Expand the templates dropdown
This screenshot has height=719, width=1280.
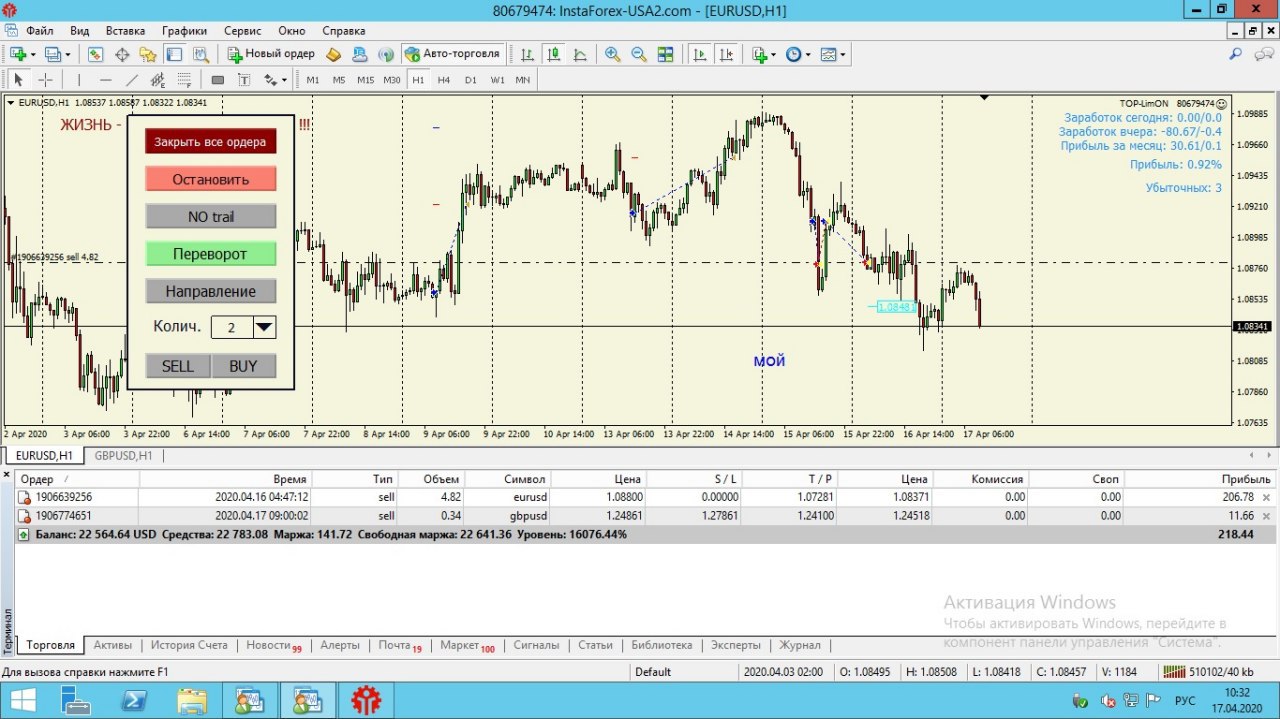tap(843, 54)
